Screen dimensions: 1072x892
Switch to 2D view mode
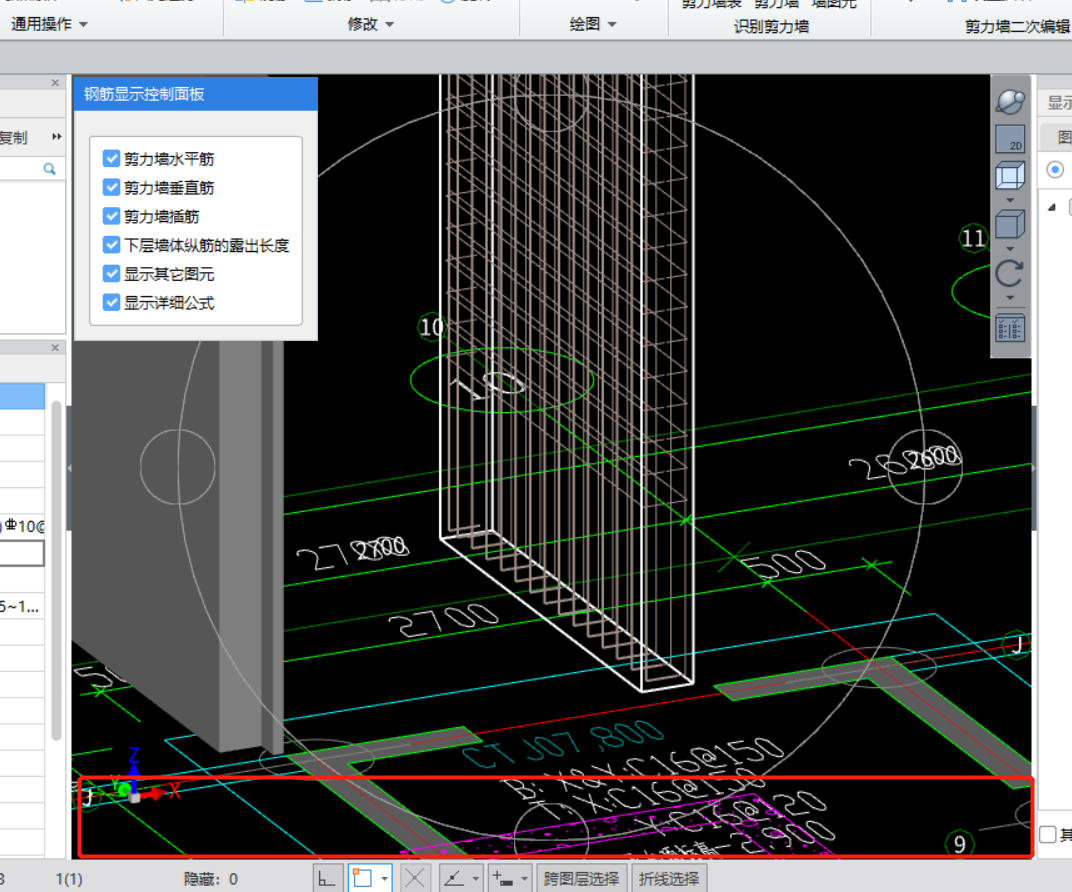(1010, 139)
